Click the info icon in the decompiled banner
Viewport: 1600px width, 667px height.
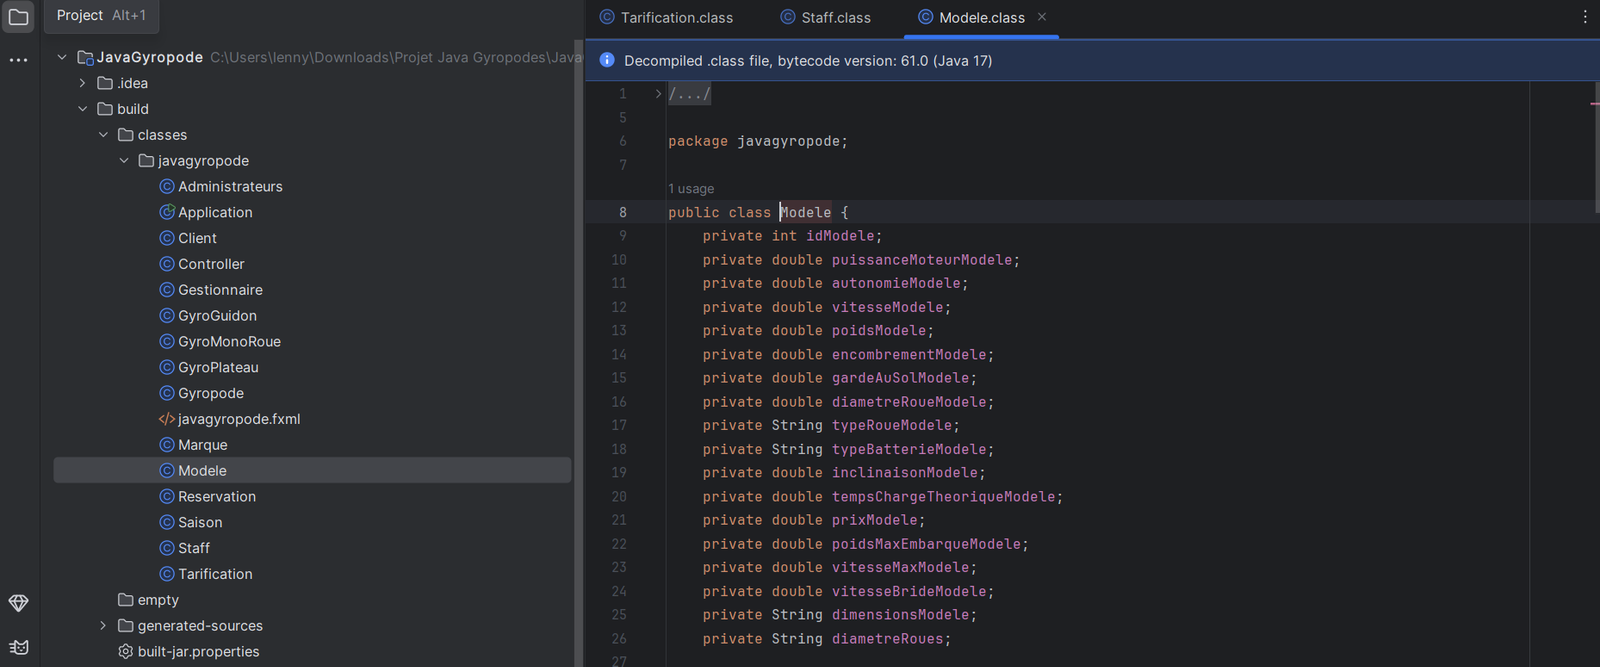(607, 60)
